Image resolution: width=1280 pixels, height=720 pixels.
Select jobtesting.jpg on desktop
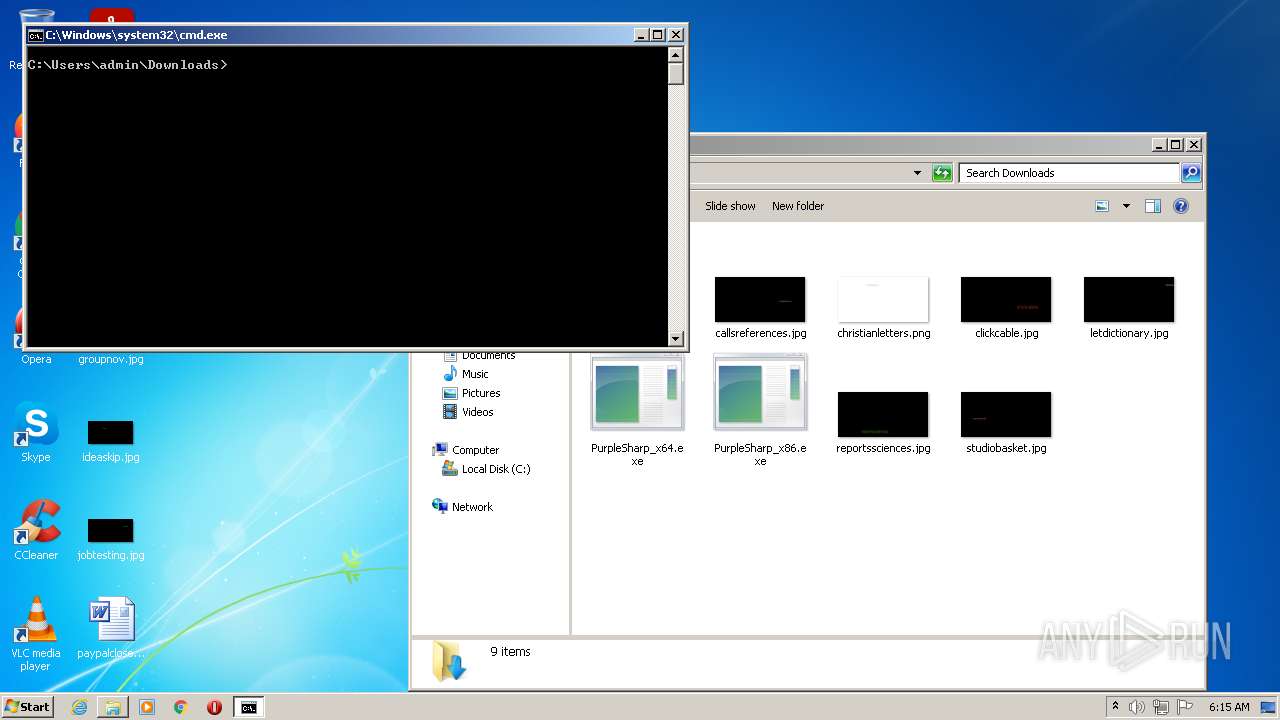point(110,538)
